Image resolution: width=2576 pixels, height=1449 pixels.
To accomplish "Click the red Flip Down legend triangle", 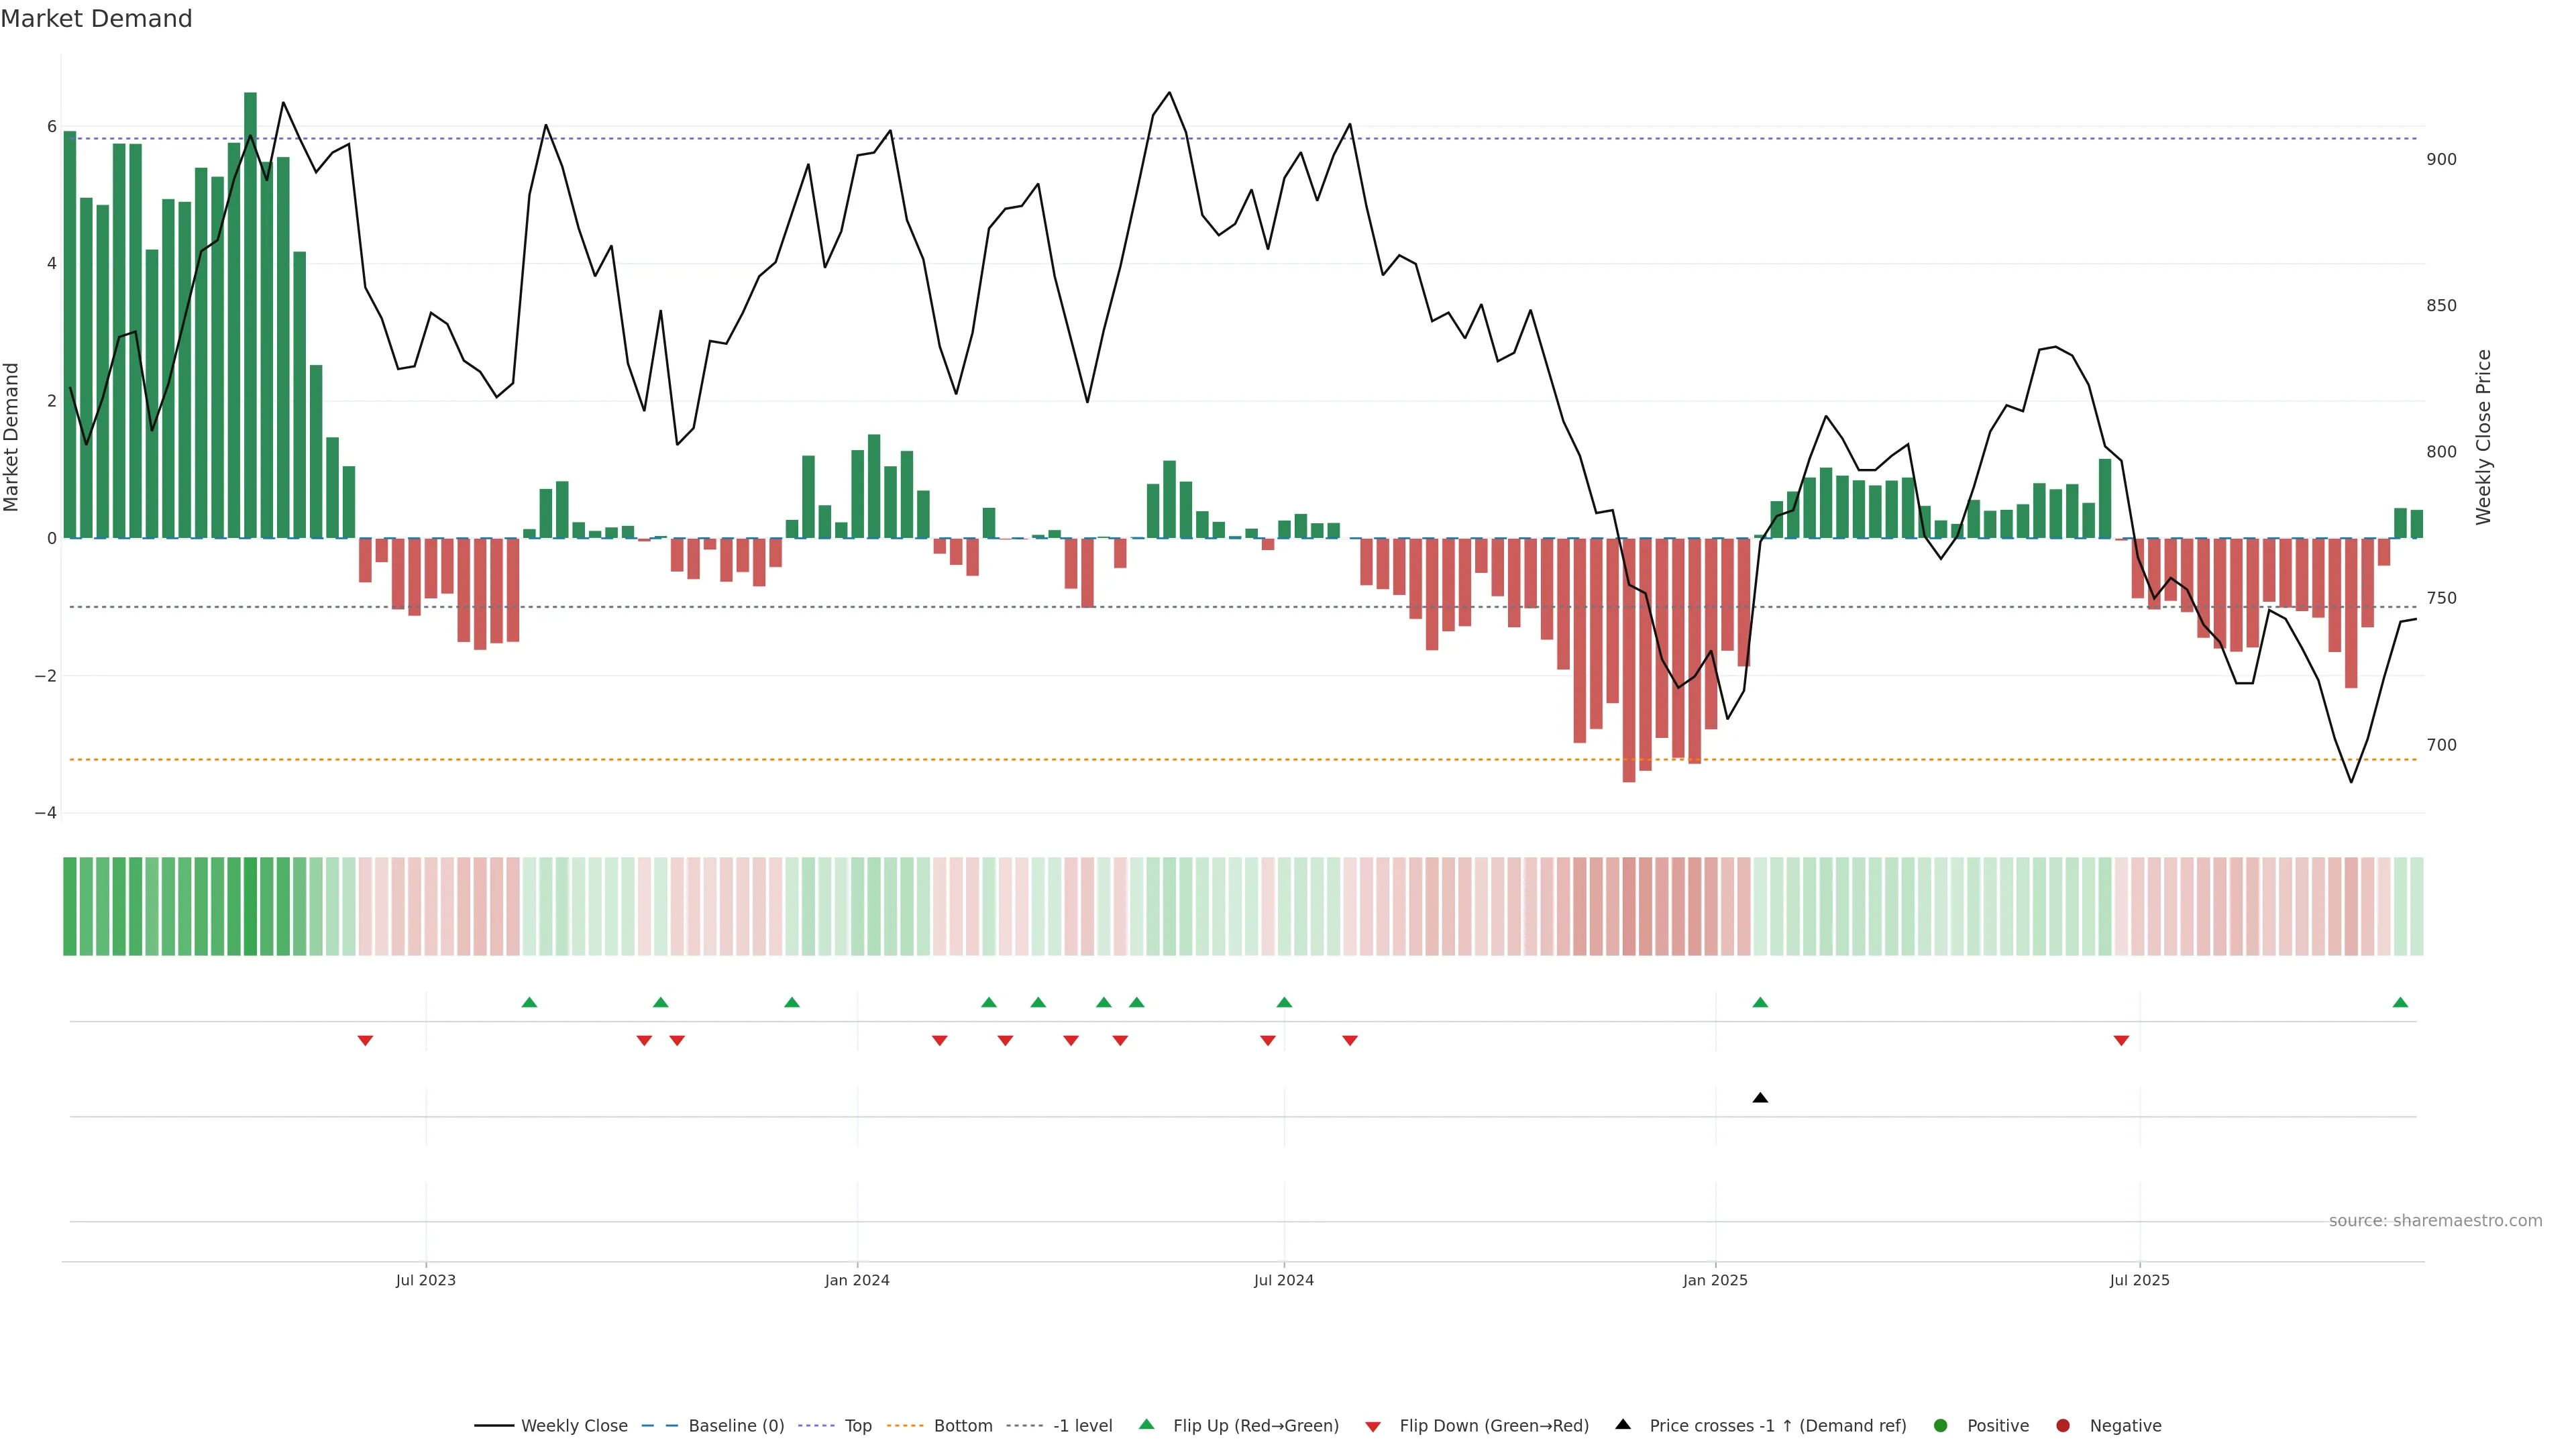I will tap(1372, 1426).
